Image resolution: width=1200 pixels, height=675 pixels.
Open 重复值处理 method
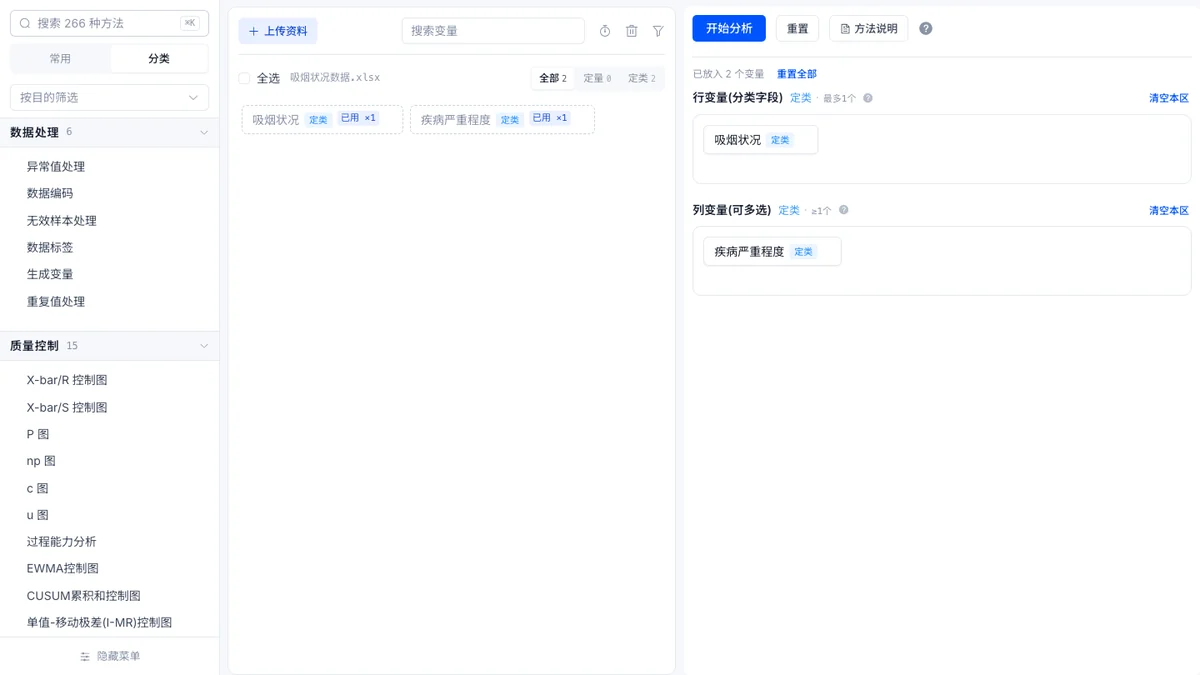[56, 301]
